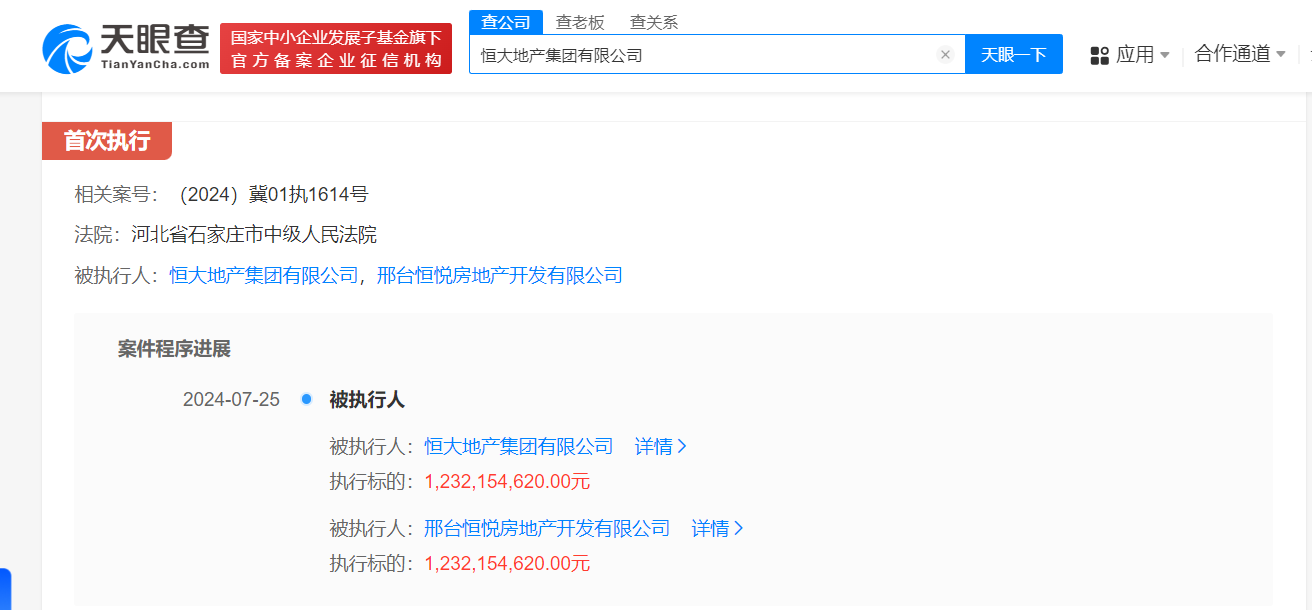Click the 执行标的 amount 1,232,154,620.00元
The height and width of the screenshot is (610, 1312).
pyautogui.click(x=507, y=481)
